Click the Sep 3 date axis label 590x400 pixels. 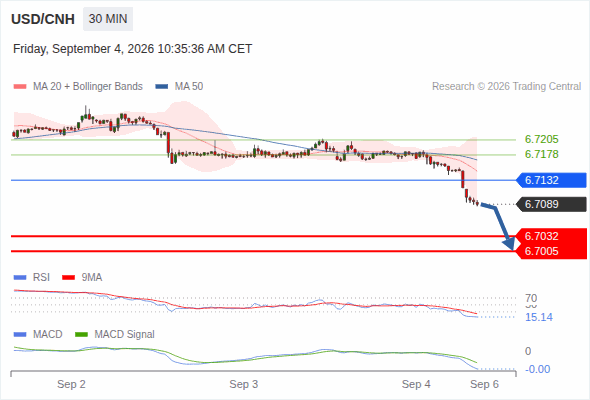click(244, 384)
